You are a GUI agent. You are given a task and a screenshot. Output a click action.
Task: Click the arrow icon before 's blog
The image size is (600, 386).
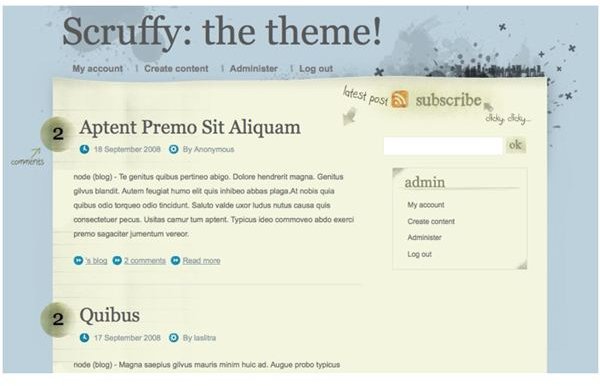(x=78, y=261)
